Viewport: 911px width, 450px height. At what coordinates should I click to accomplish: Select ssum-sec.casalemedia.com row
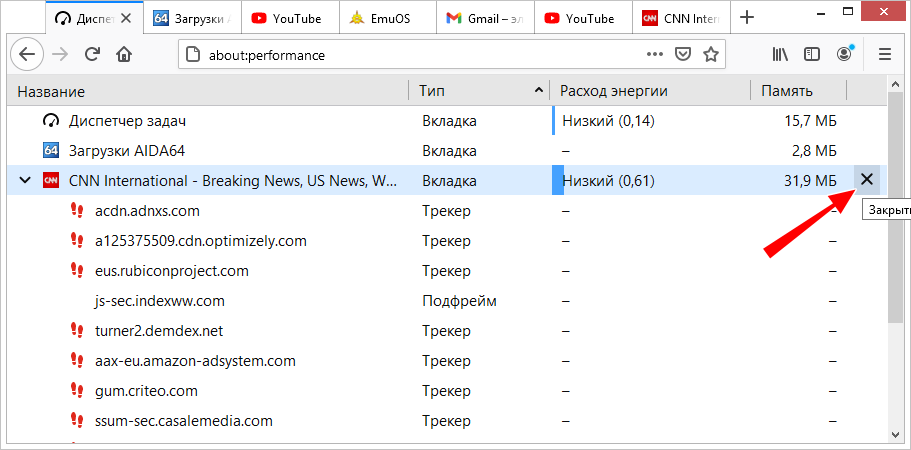447,420
